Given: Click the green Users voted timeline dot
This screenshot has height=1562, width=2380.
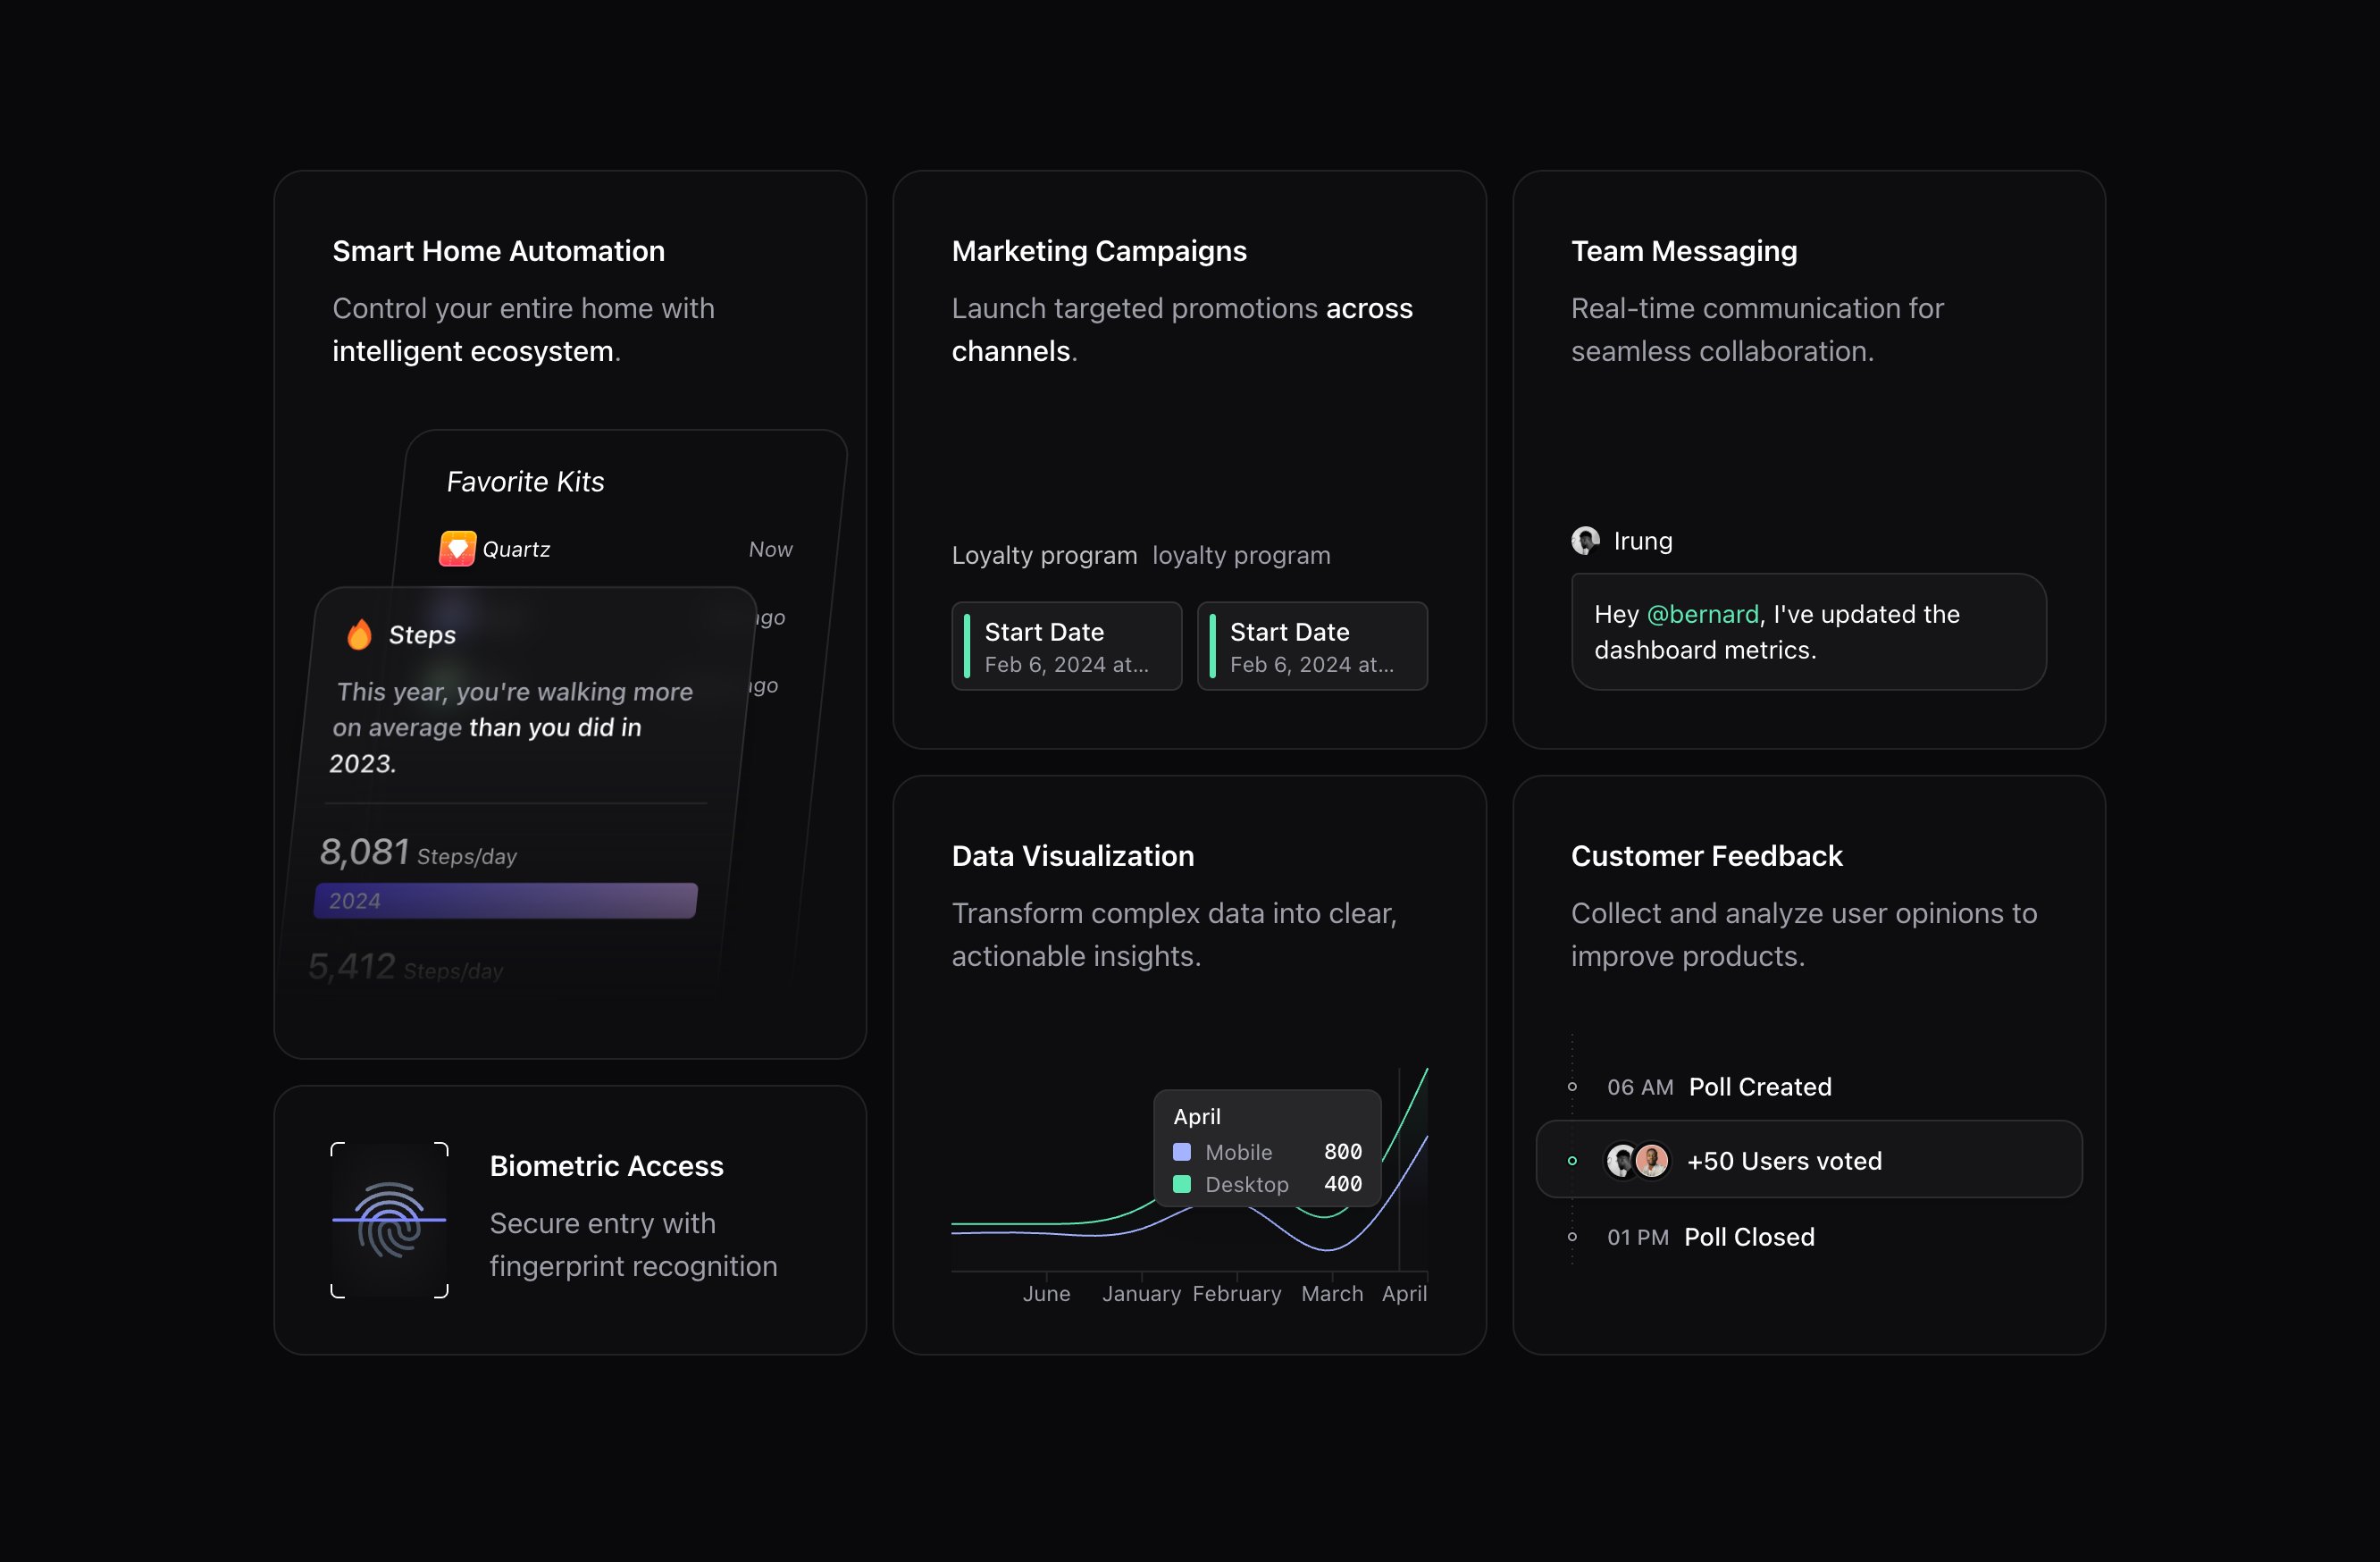Looking at the screenshot, I should pyautogui.click(x=1572, y=1161).
